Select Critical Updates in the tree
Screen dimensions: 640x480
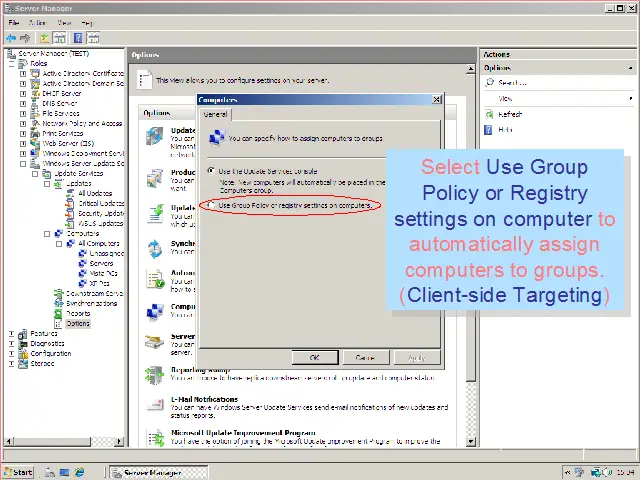coord(101,204)
